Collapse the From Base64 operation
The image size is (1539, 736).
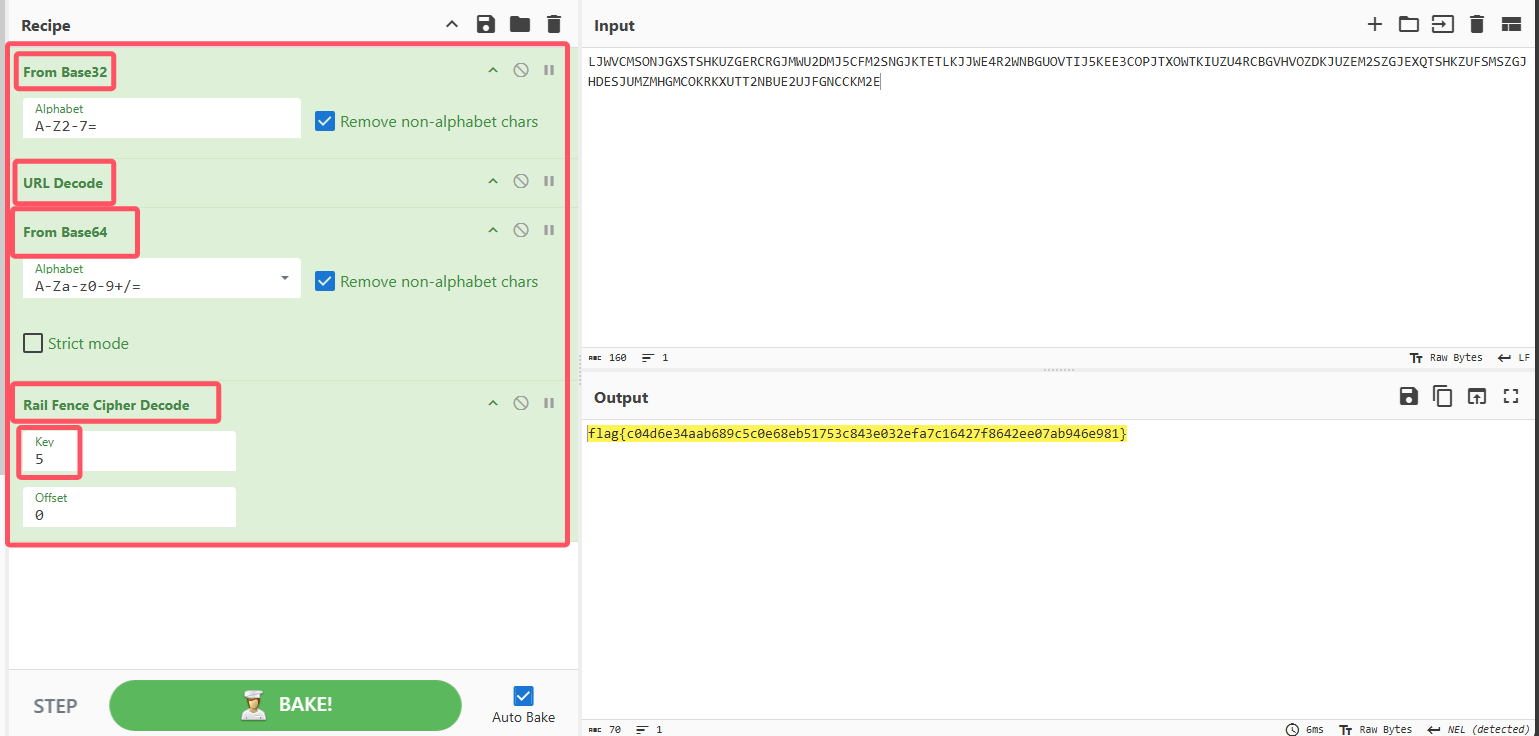tap(492, 230)
